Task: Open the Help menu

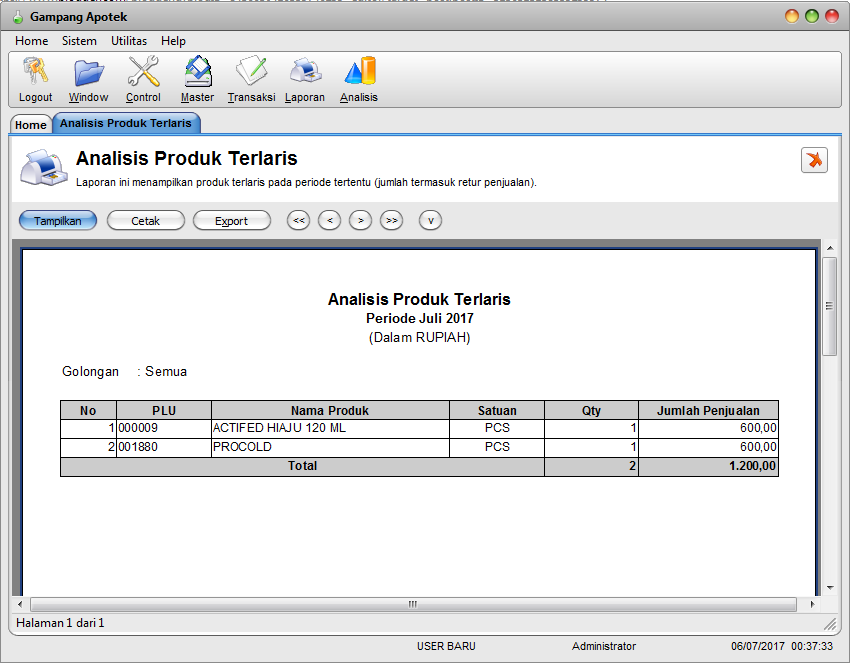Action: point(173,41)
